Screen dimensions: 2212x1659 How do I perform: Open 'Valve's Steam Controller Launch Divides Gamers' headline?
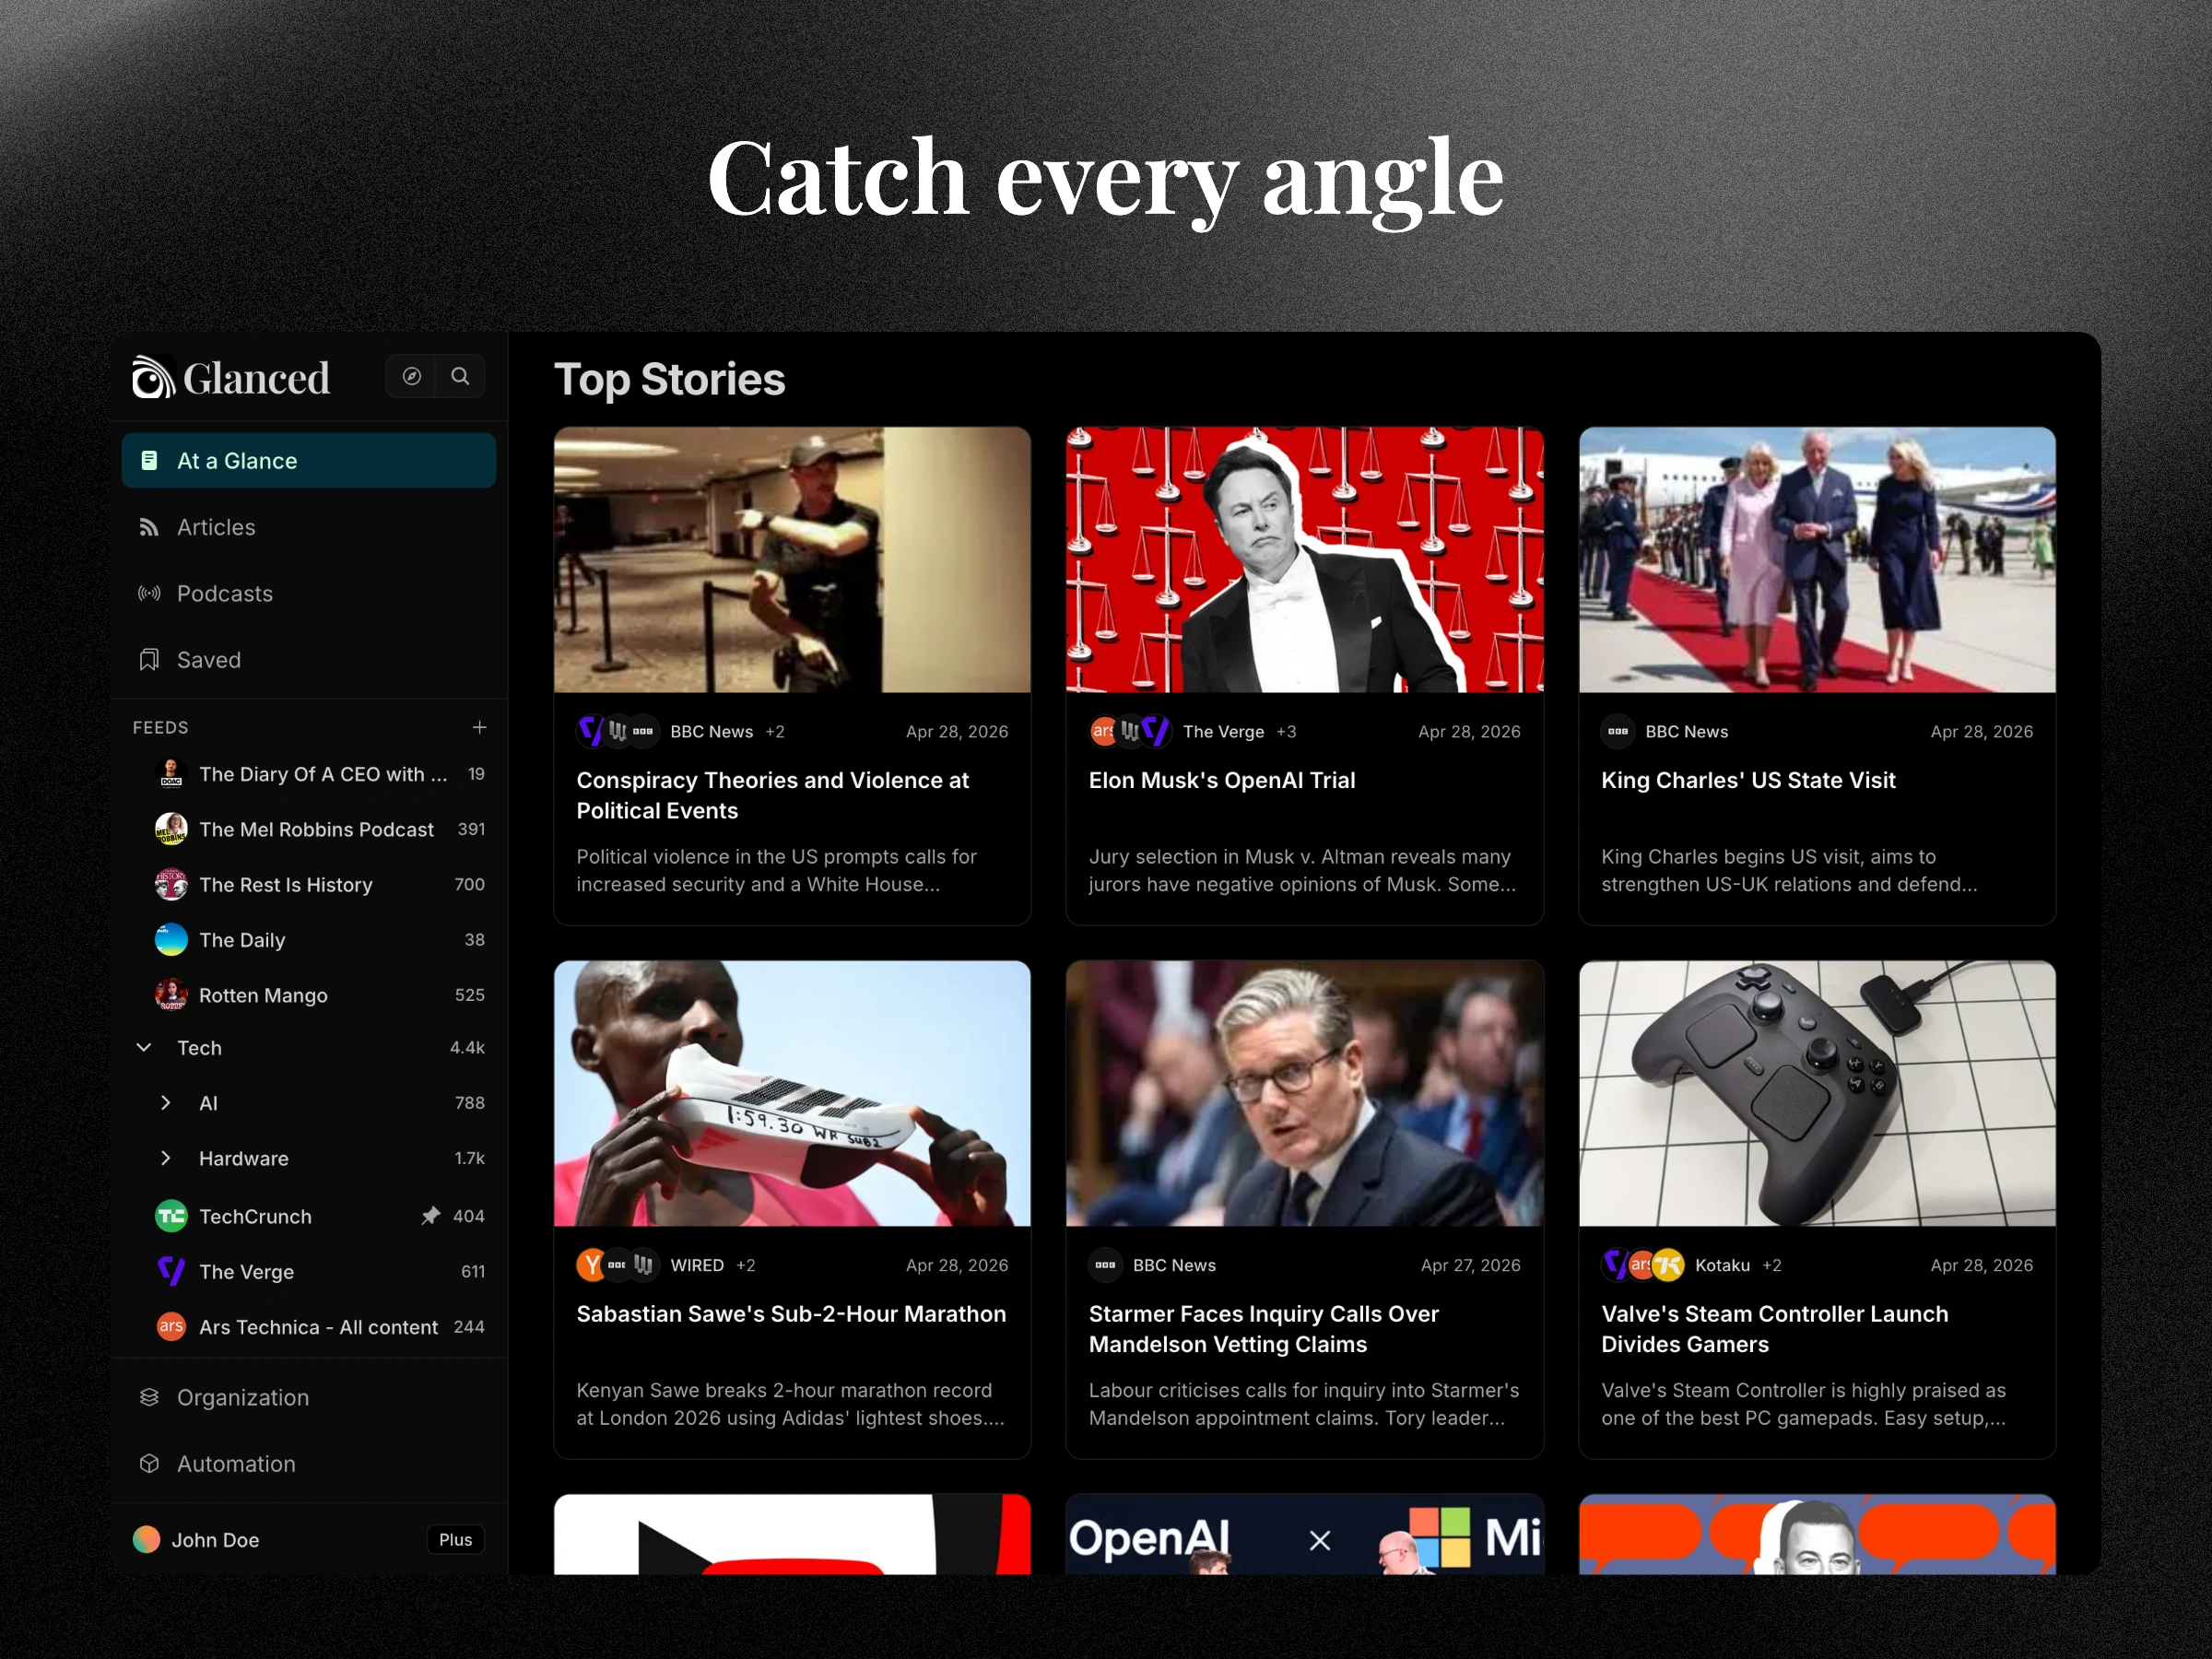coord(1775,1329)
